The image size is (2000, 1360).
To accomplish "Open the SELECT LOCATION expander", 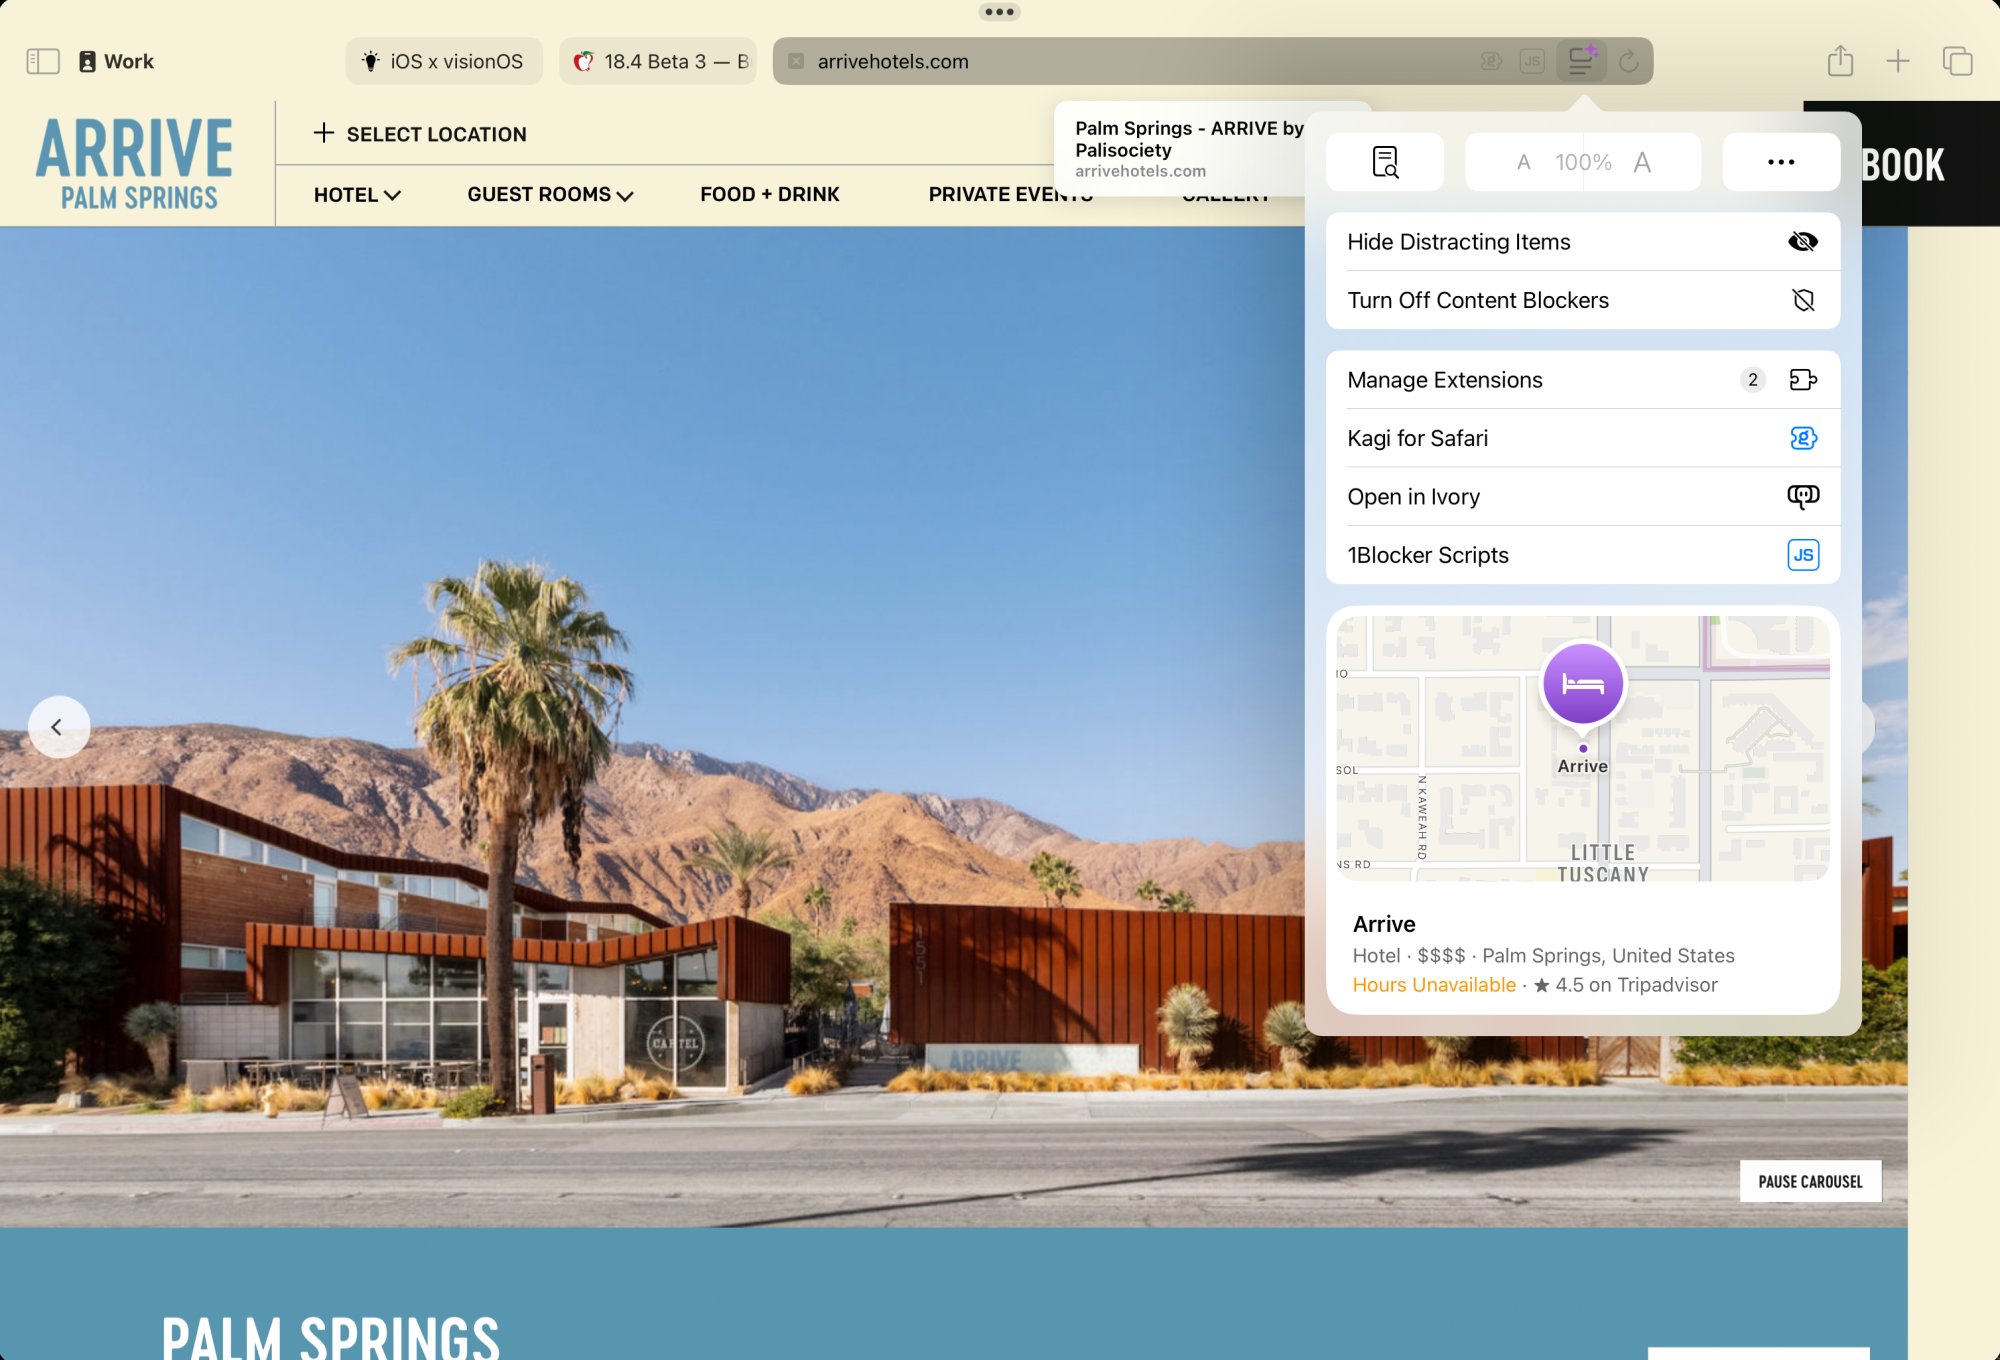I will tap(420, 134).
